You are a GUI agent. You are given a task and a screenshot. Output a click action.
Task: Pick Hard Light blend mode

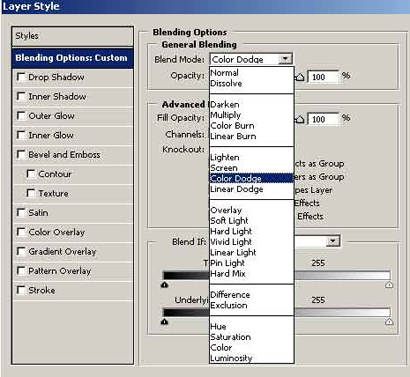(x=251, y=231)
